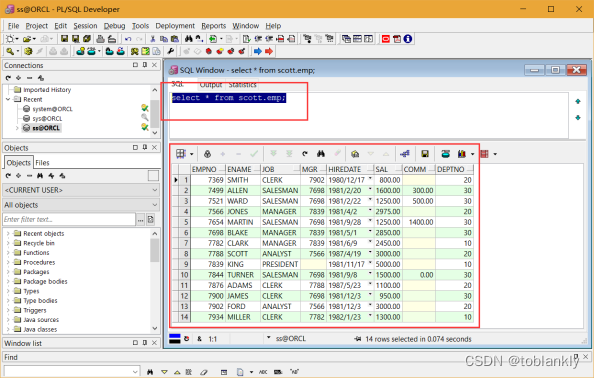Click the Print icon in main toolbar

pos(100,39)
